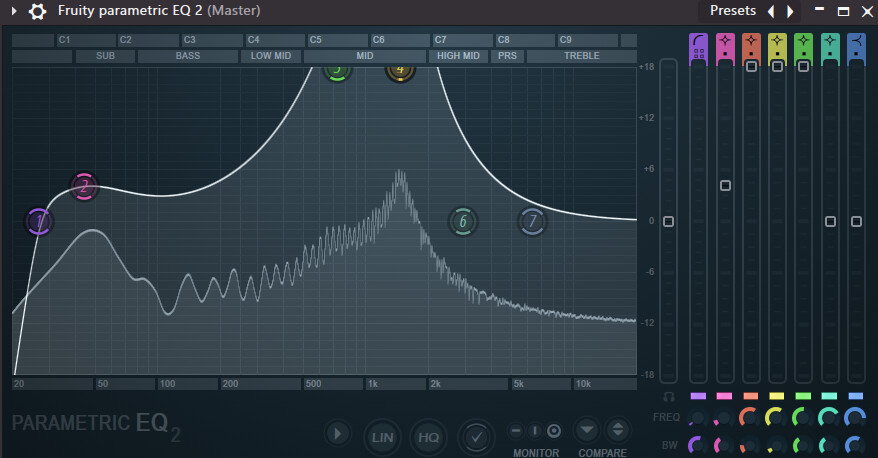Click the BASS frequency range label

[x=188, y=56]
